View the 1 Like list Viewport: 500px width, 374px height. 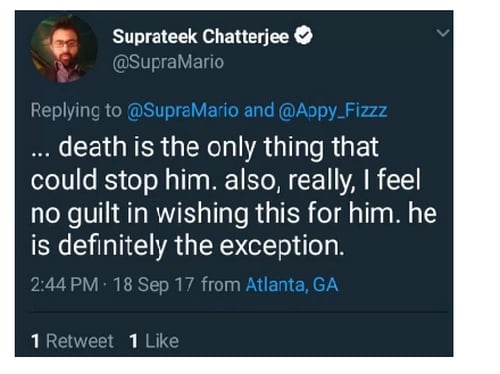(154, 341)
